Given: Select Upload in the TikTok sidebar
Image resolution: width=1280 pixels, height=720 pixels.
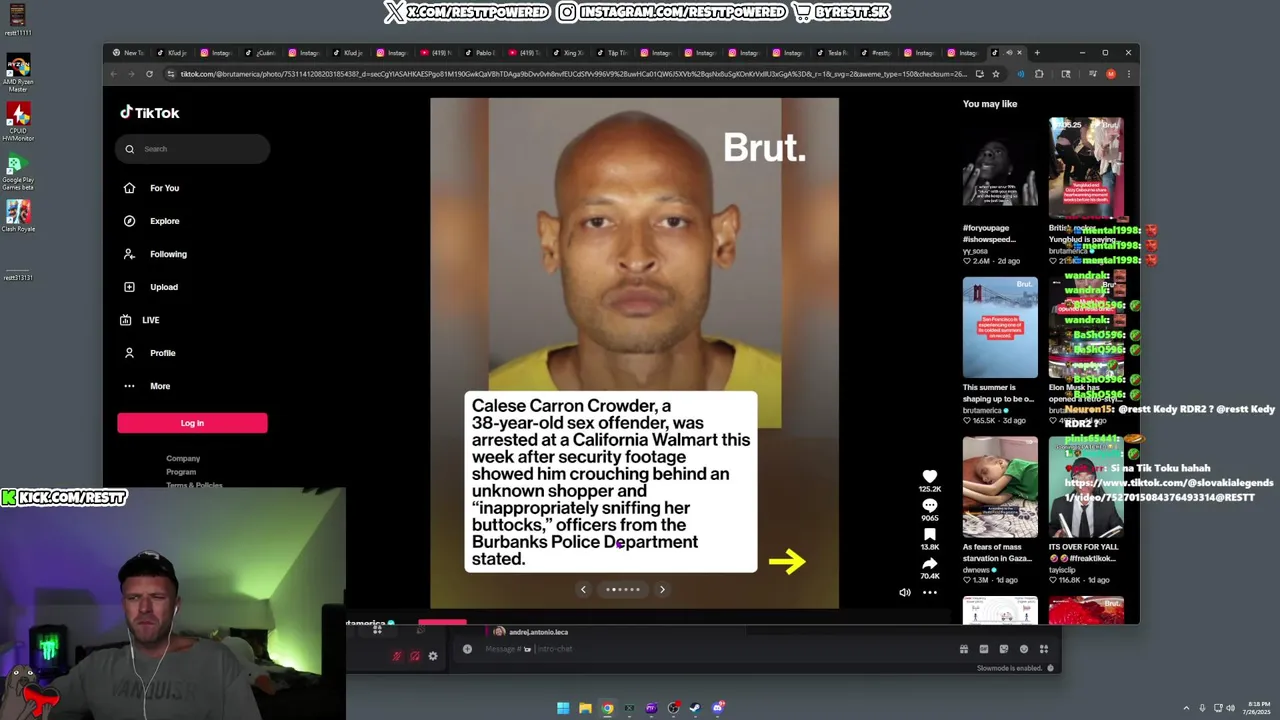Looking at the screenshot, I should tap(151, 287).
